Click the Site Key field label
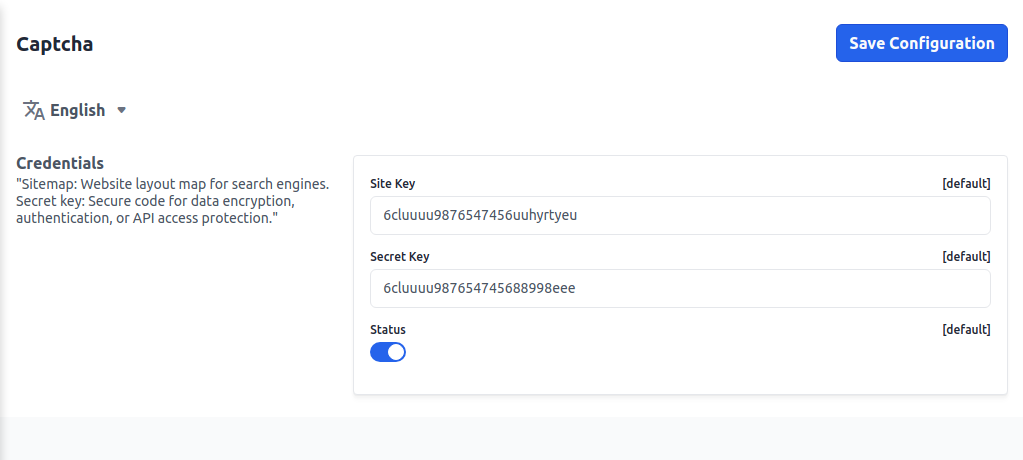The image size is (1023, 460). (x=392, y=184)
